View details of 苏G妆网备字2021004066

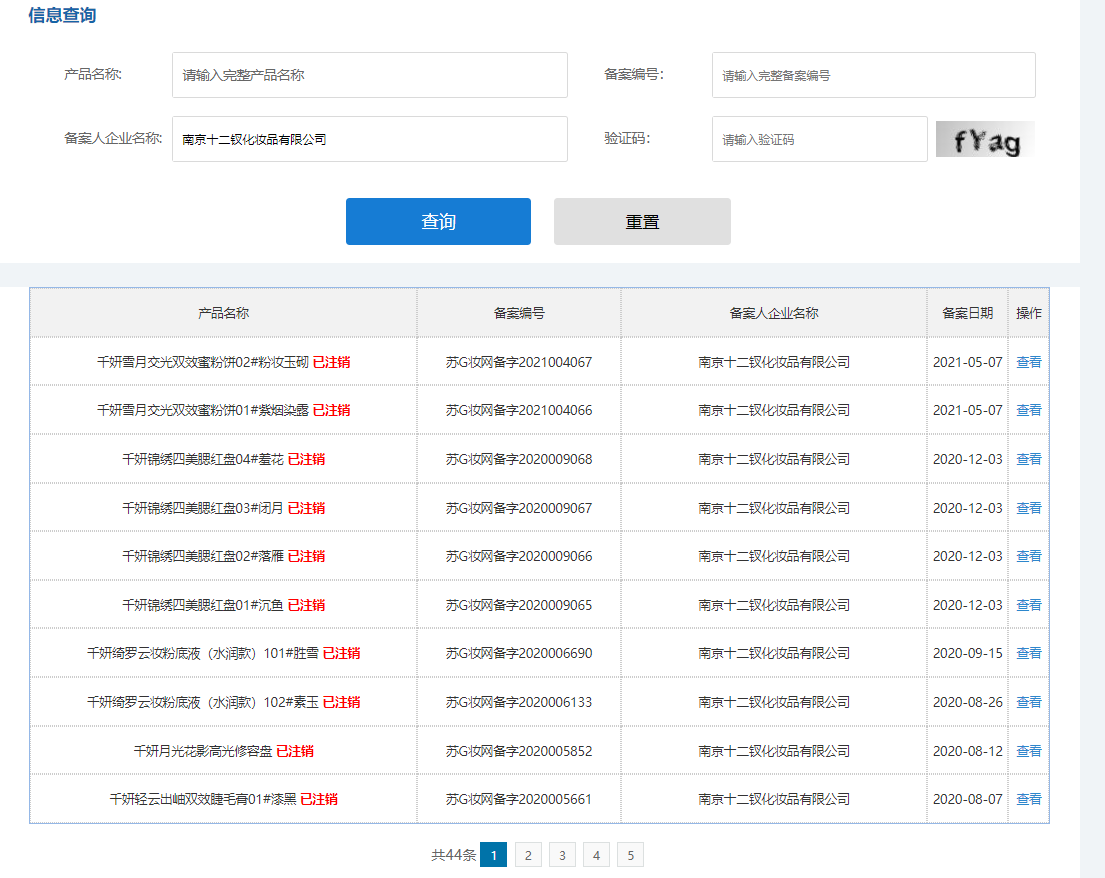coord(1028,410)
